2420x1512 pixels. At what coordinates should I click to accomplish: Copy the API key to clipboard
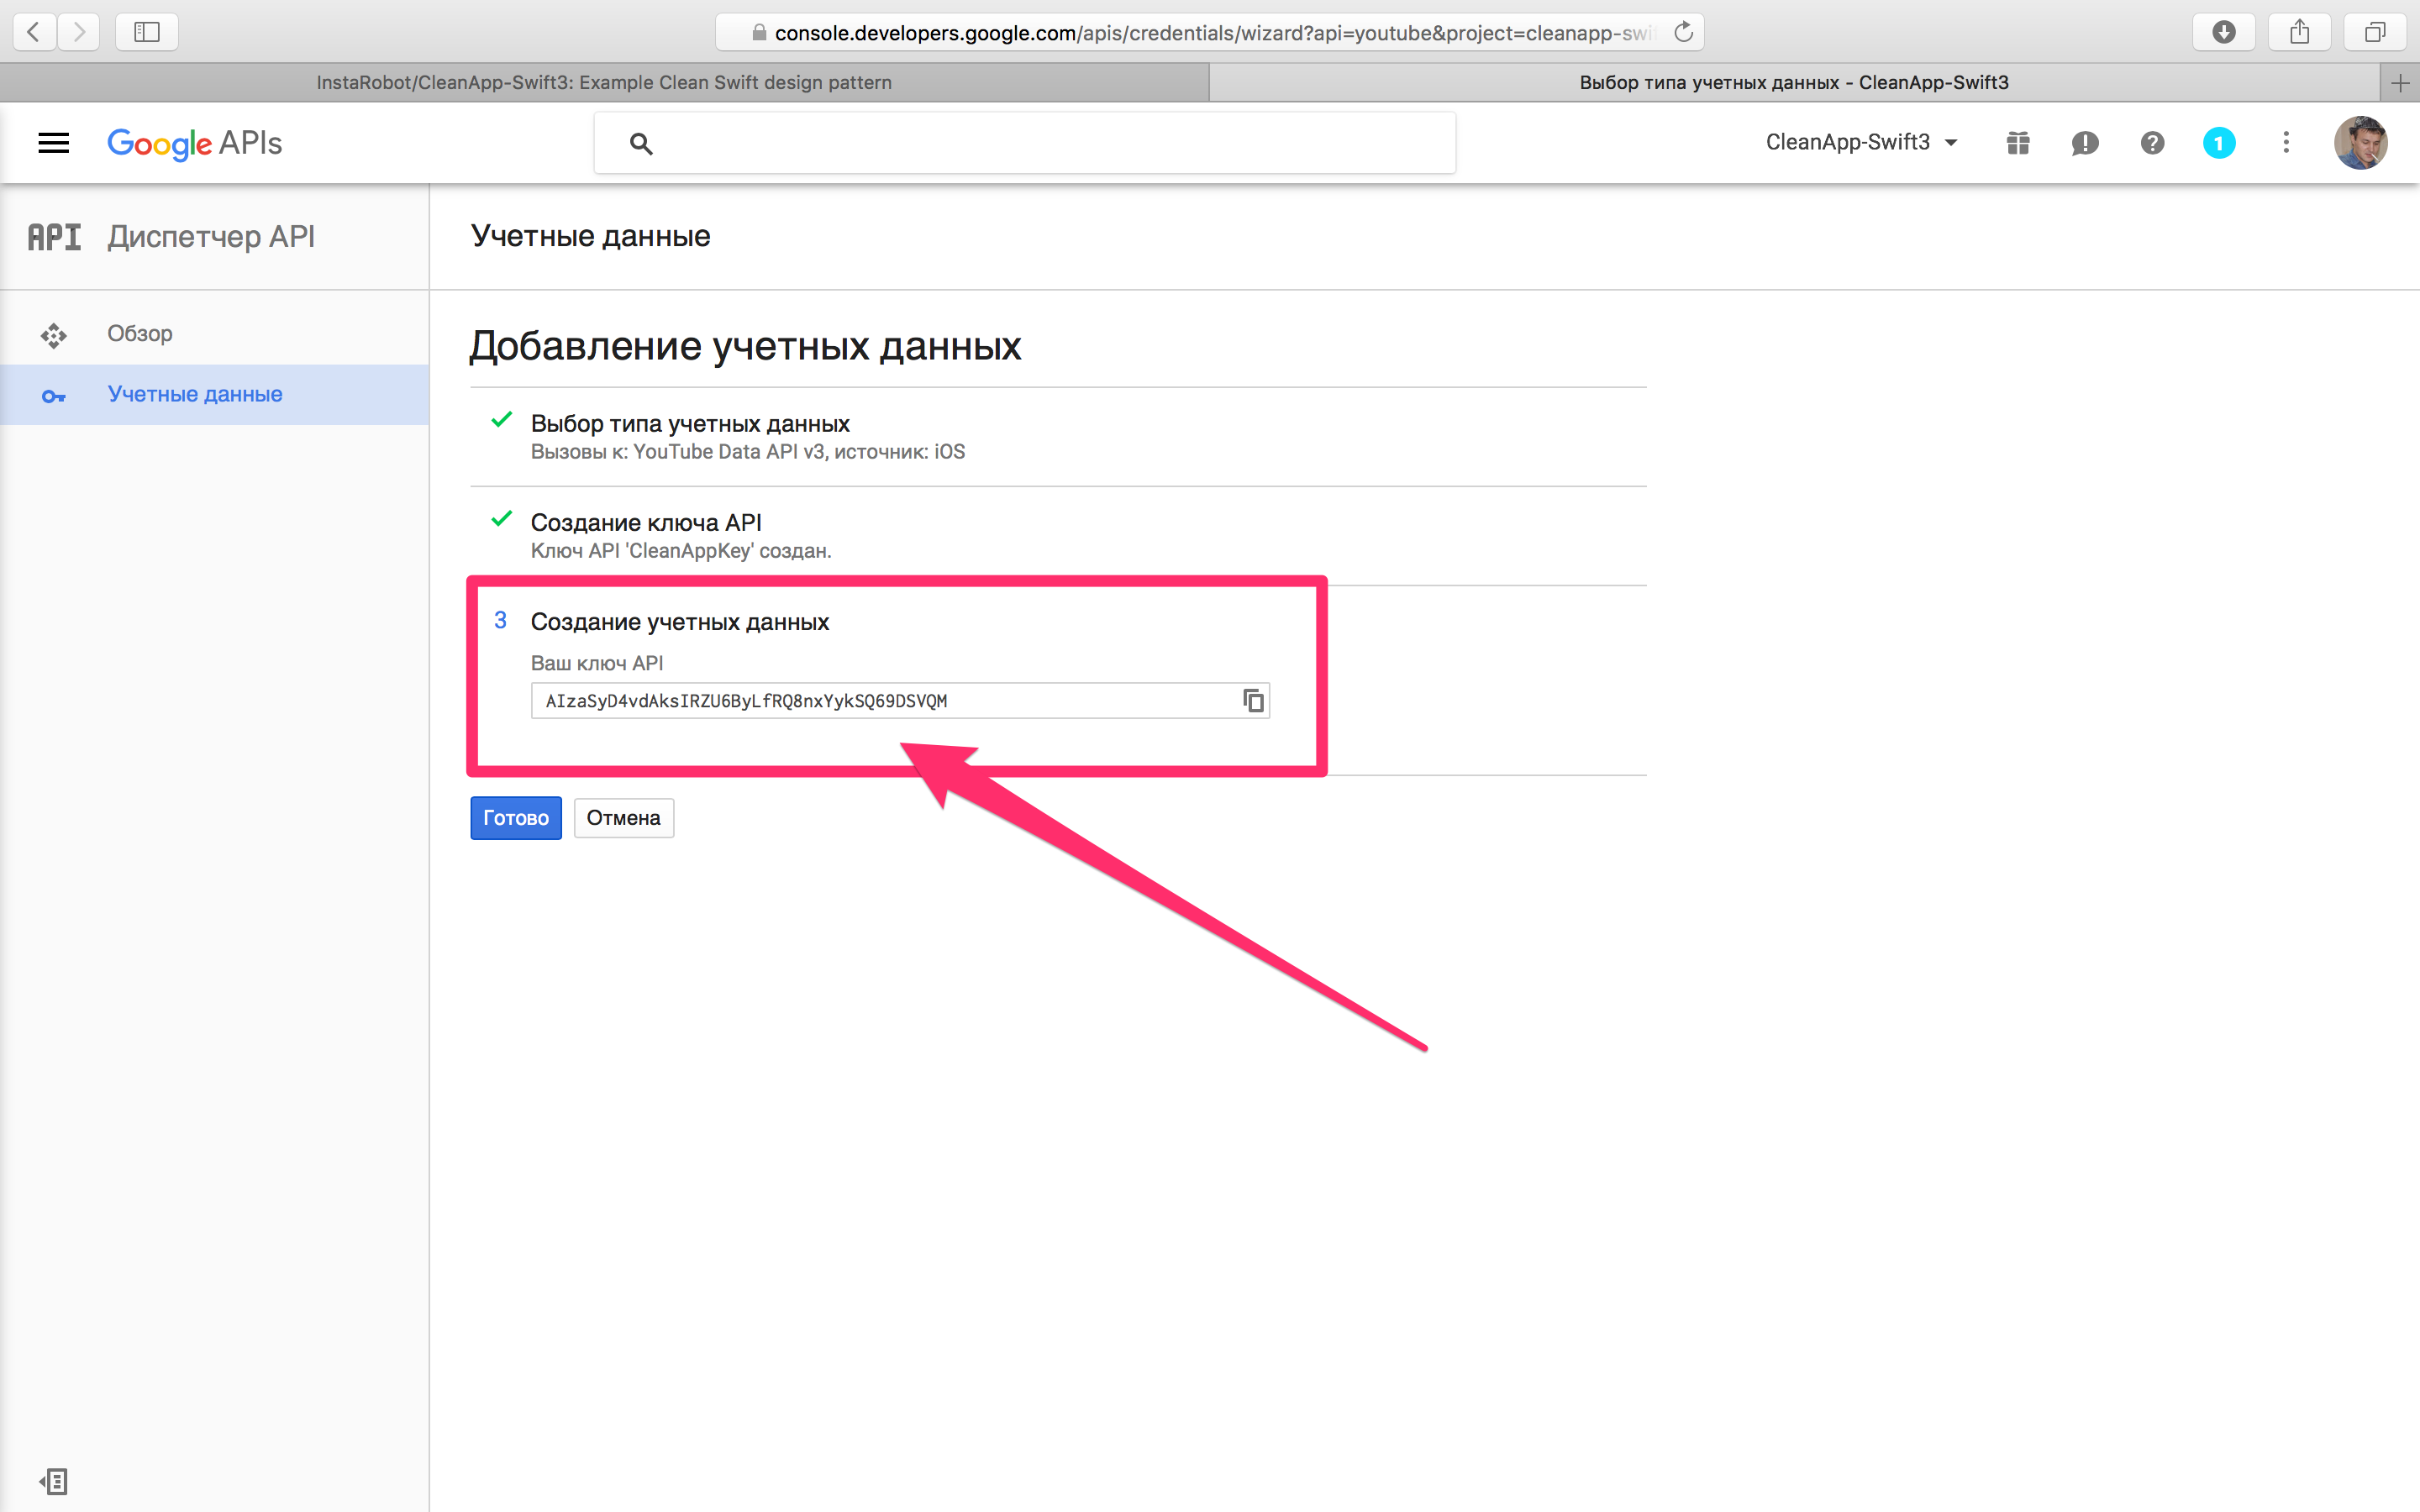[1253, 701]
